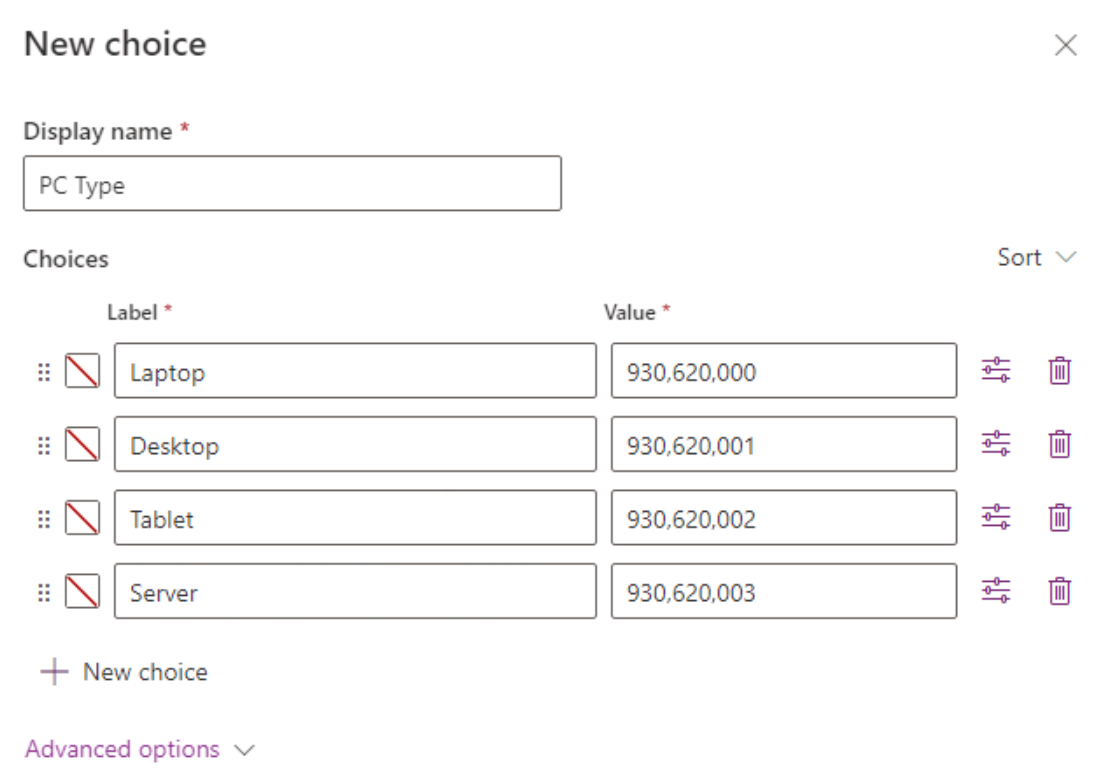Choose a color for the Tablet choice

(82, 519)
